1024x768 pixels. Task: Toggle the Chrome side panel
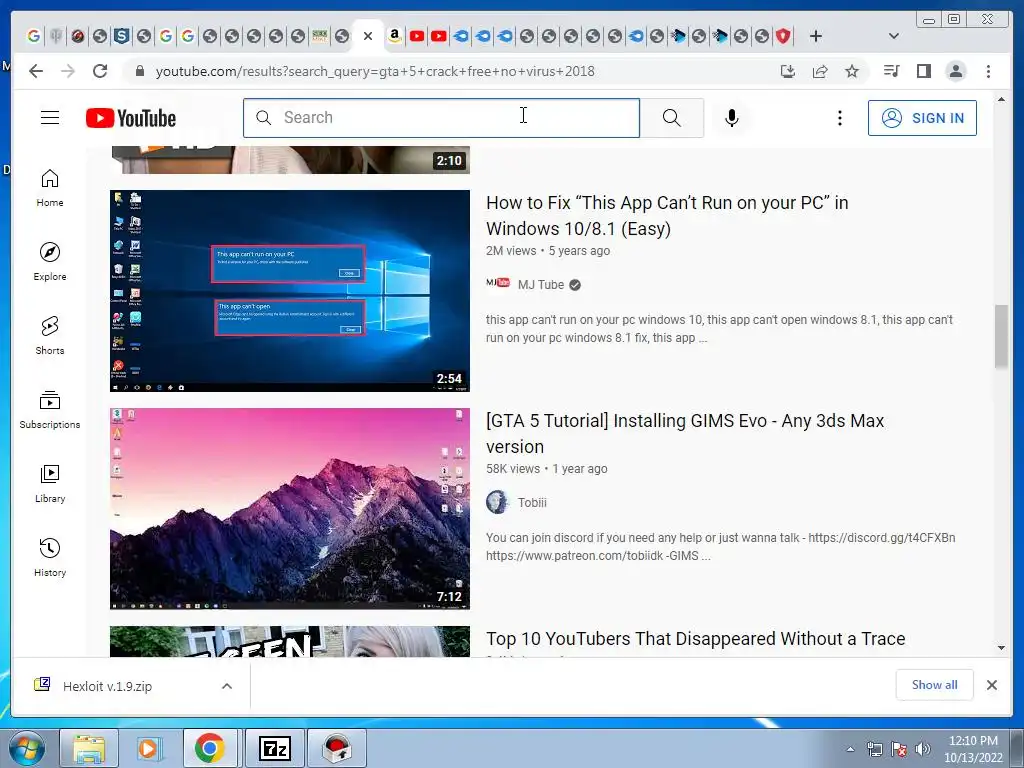coord(923,71)
